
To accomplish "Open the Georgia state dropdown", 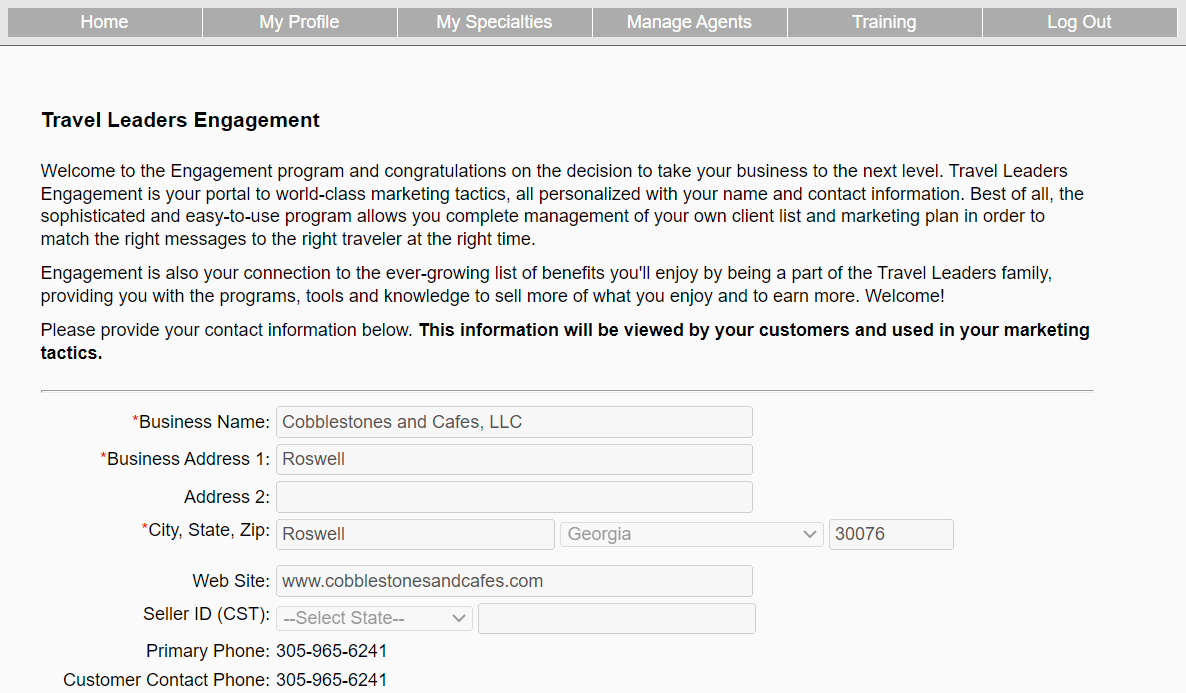I will (x=691, y=534).
